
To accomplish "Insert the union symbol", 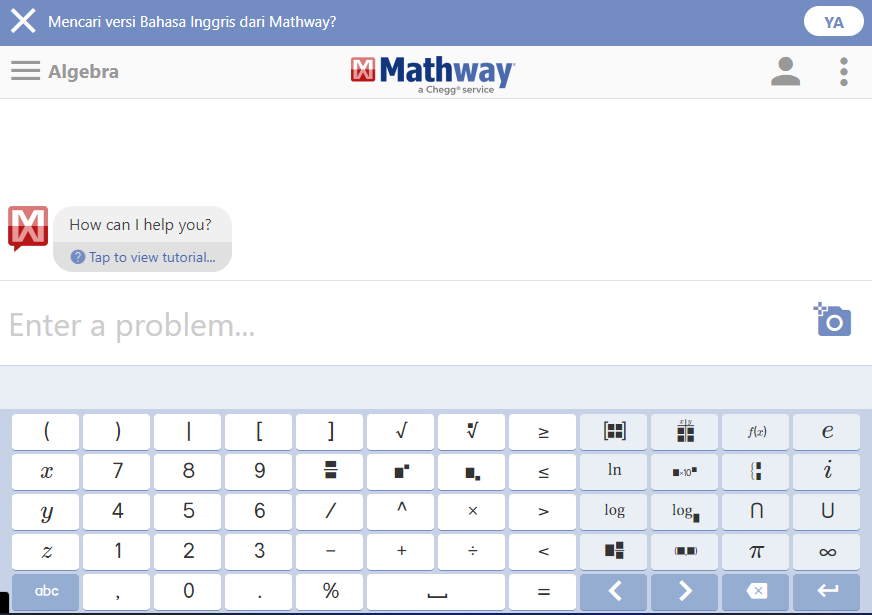I will 827,512.
